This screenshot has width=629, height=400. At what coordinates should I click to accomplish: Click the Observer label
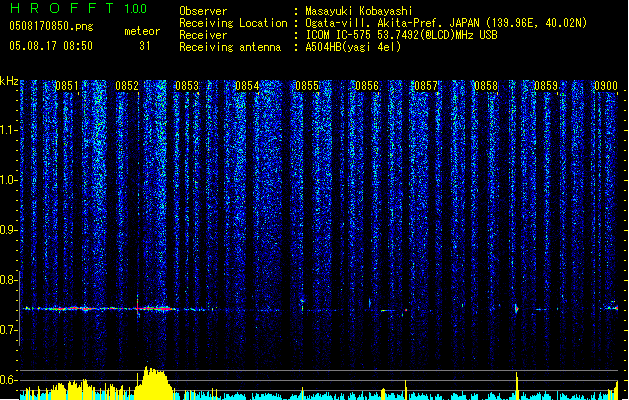(x=203, y=11)
